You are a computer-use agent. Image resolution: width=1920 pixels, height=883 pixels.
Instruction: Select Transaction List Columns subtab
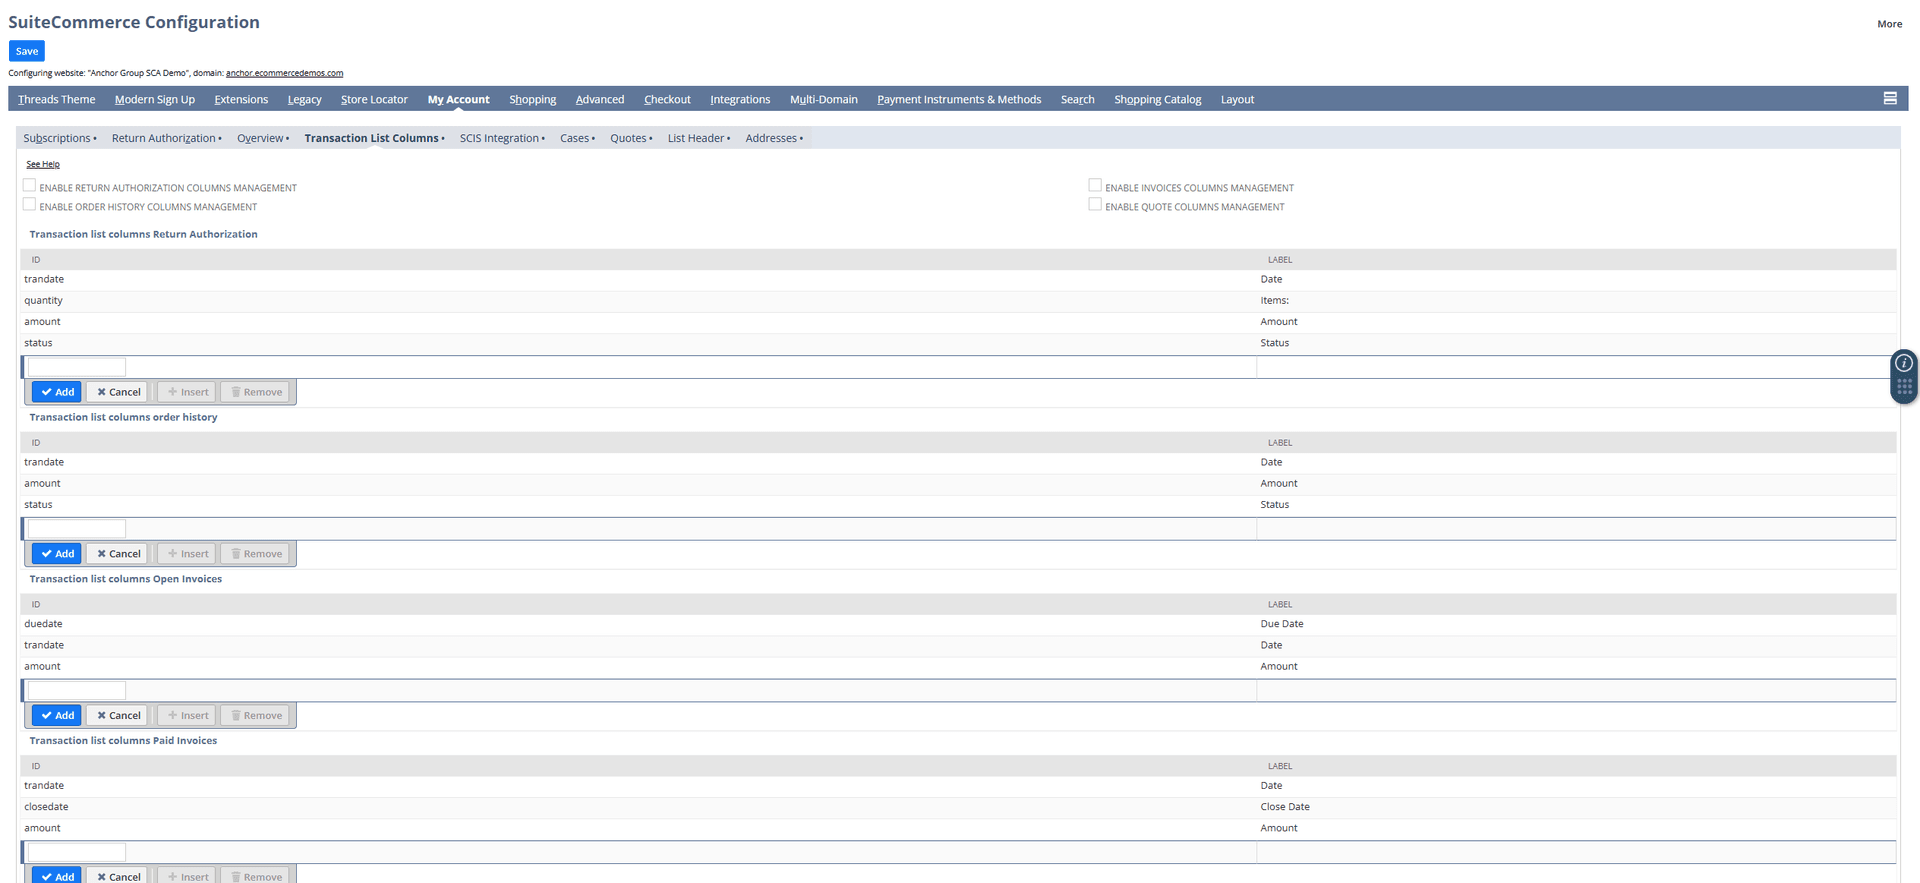[374, 138]
